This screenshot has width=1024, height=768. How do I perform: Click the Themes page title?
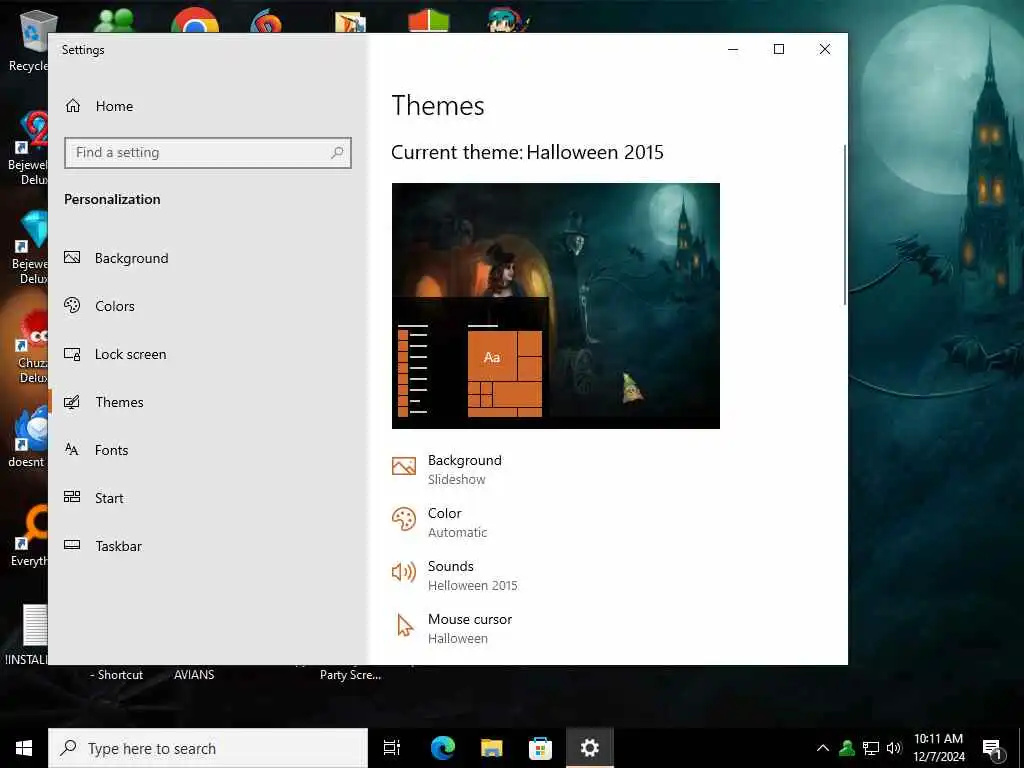438,106
